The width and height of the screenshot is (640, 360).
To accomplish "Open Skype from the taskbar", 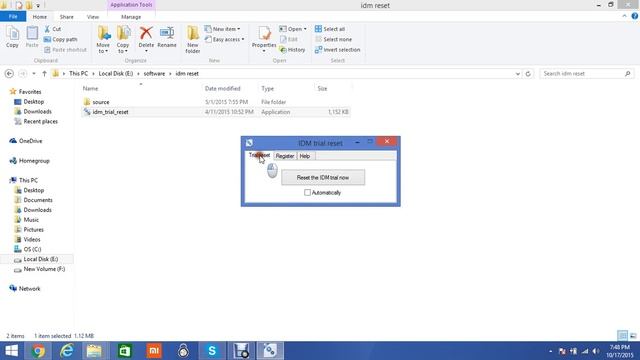I will pos(212,351).
